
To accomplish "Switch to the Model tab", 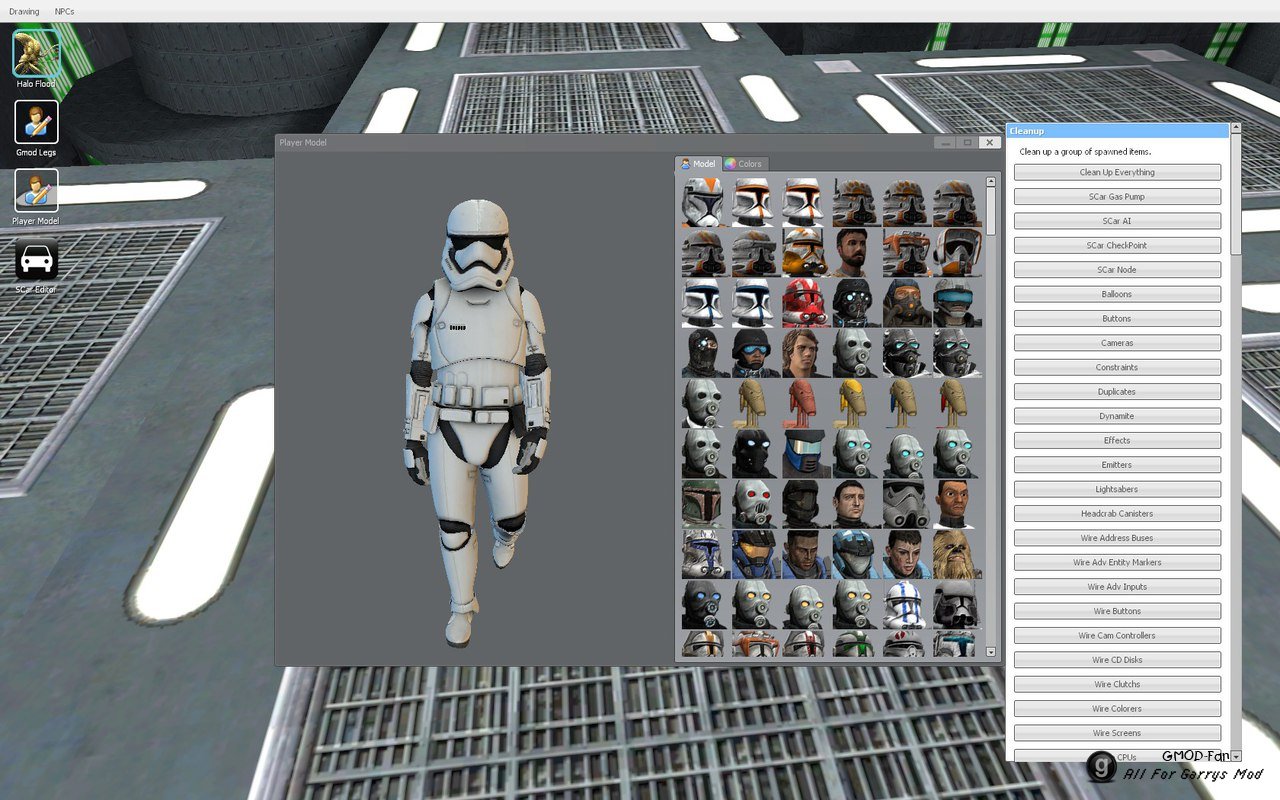I will click(x=698, y=163).
